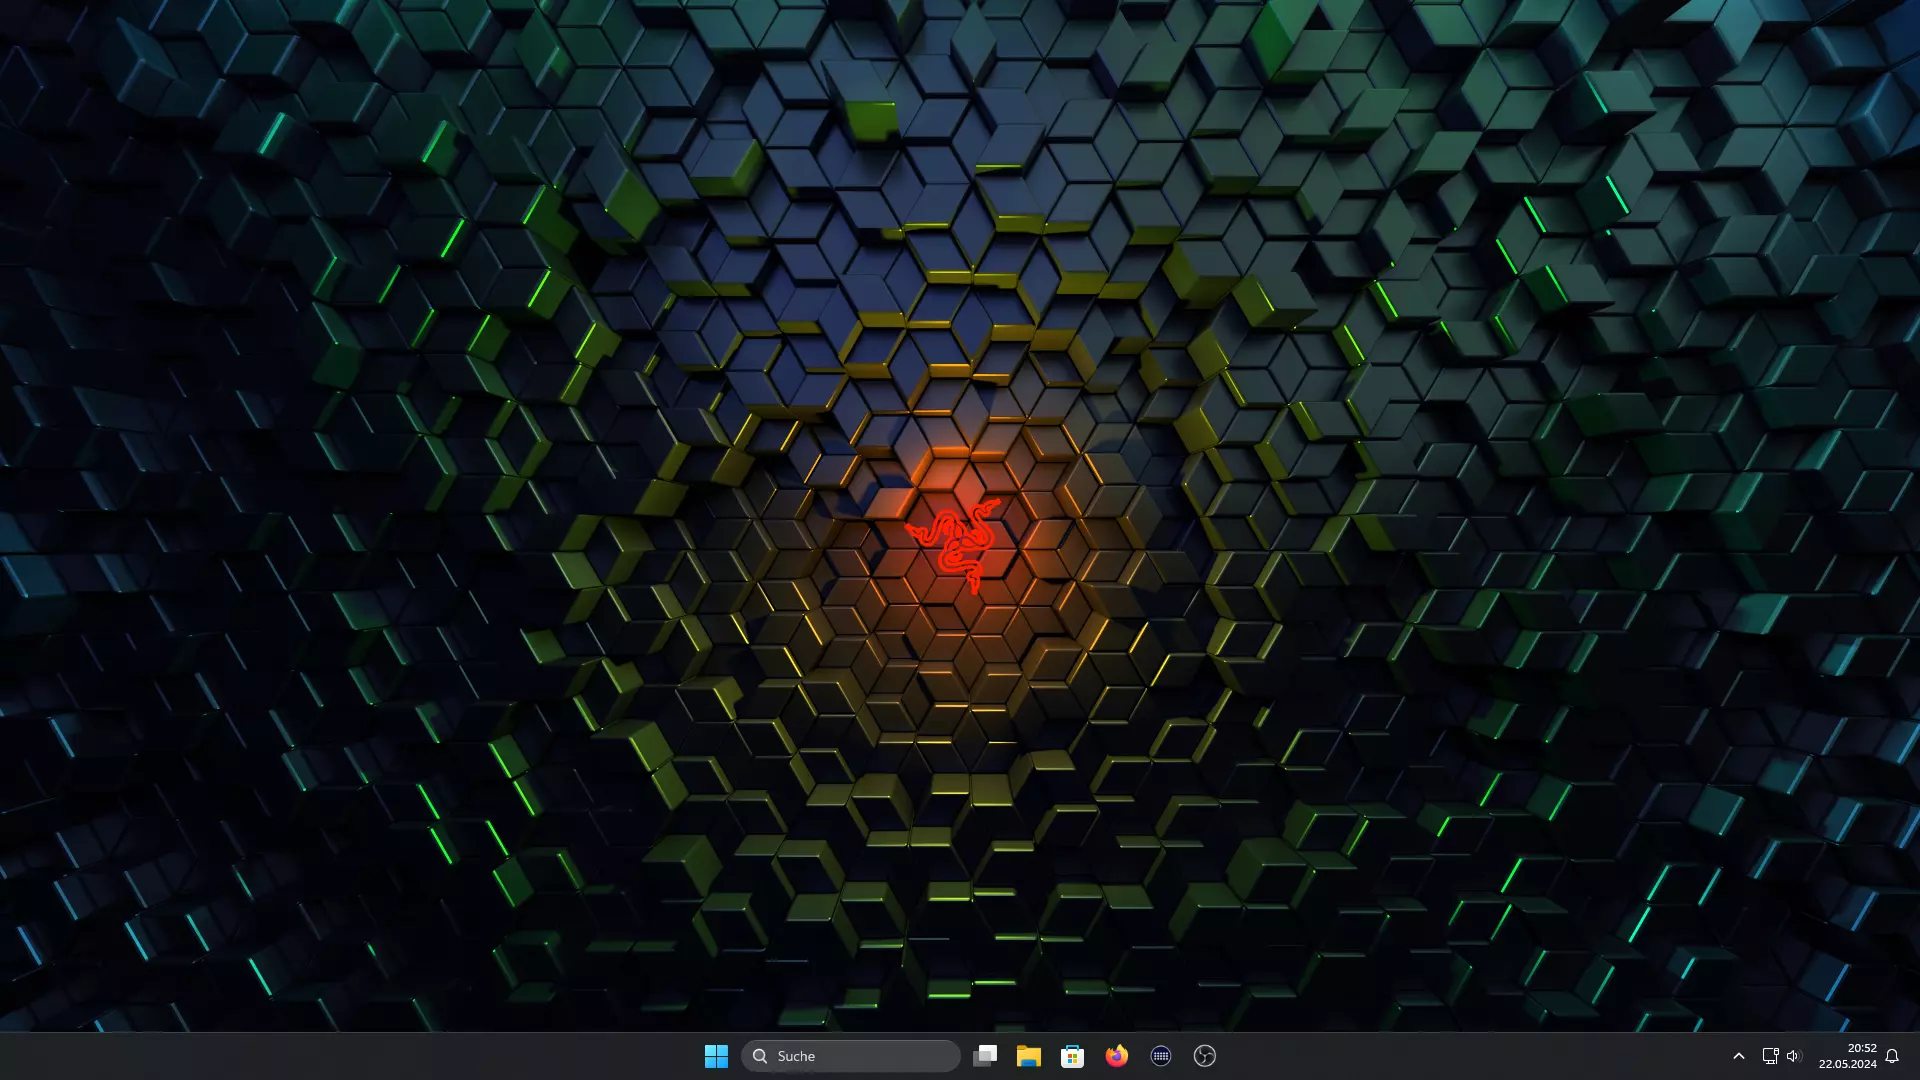Open the volume speaker icon
This screenshot has width=1920, height=1080.
click(x=1794, y=1056)
